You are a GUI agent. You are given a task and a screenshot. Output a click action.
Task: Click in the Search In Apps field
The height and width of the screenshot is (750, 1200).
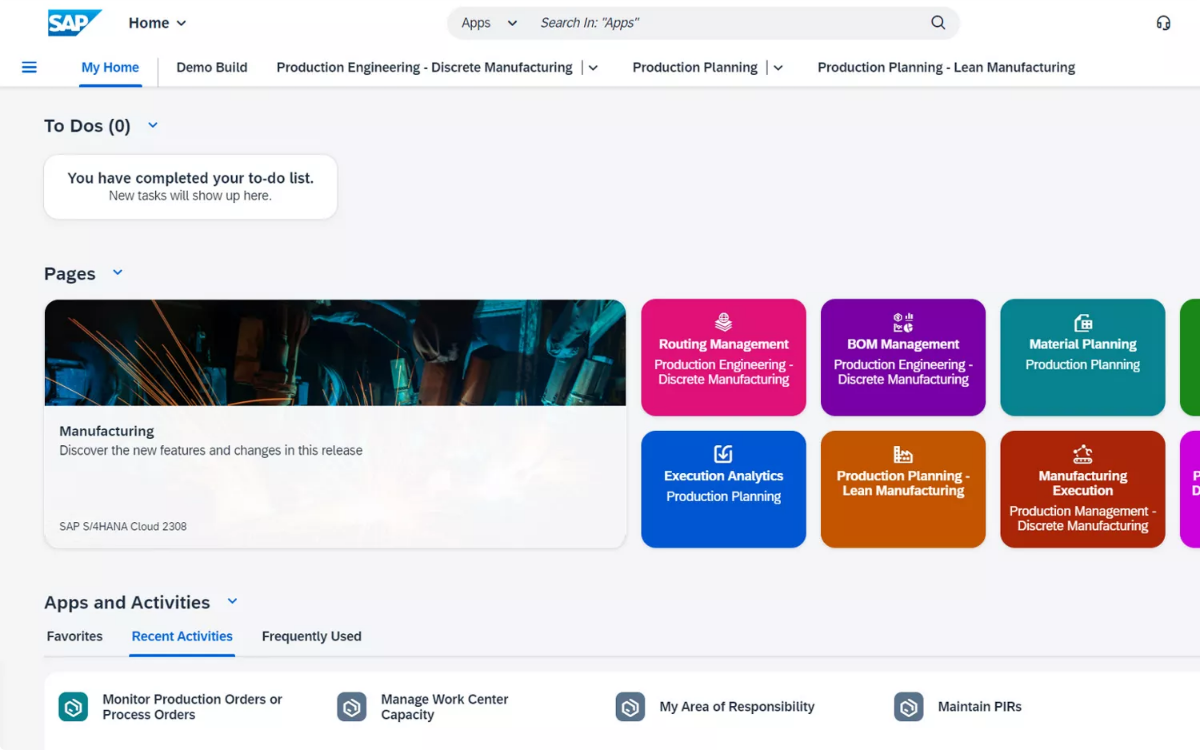click(730, 23)
